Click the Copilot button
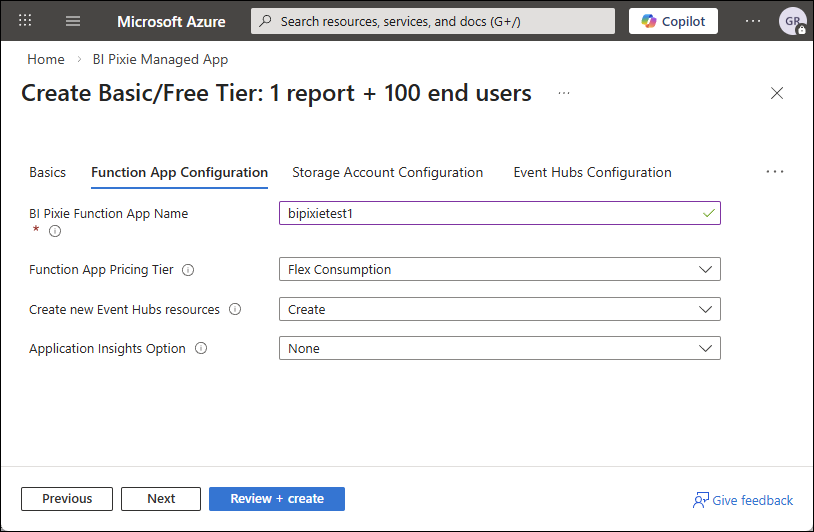Screen dimensions: 814x532 pos(673,21)
